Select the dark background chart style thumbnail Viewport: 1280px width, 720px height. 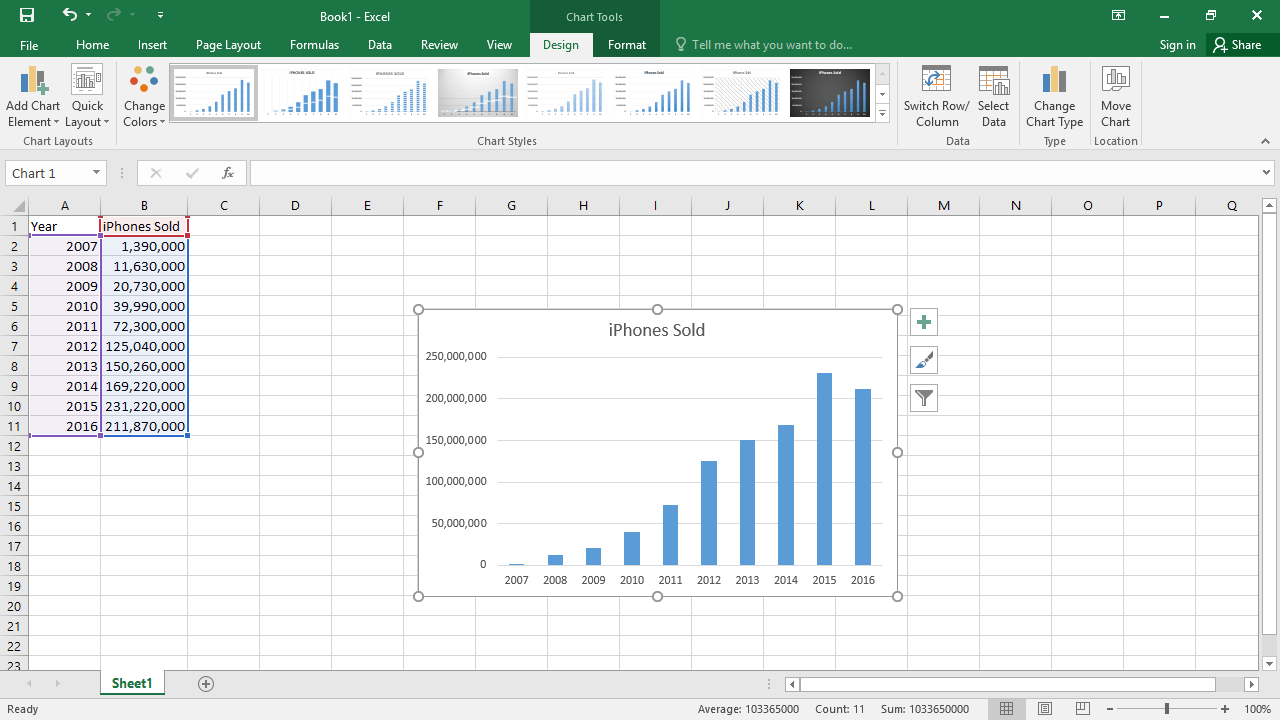pos(830,93)
